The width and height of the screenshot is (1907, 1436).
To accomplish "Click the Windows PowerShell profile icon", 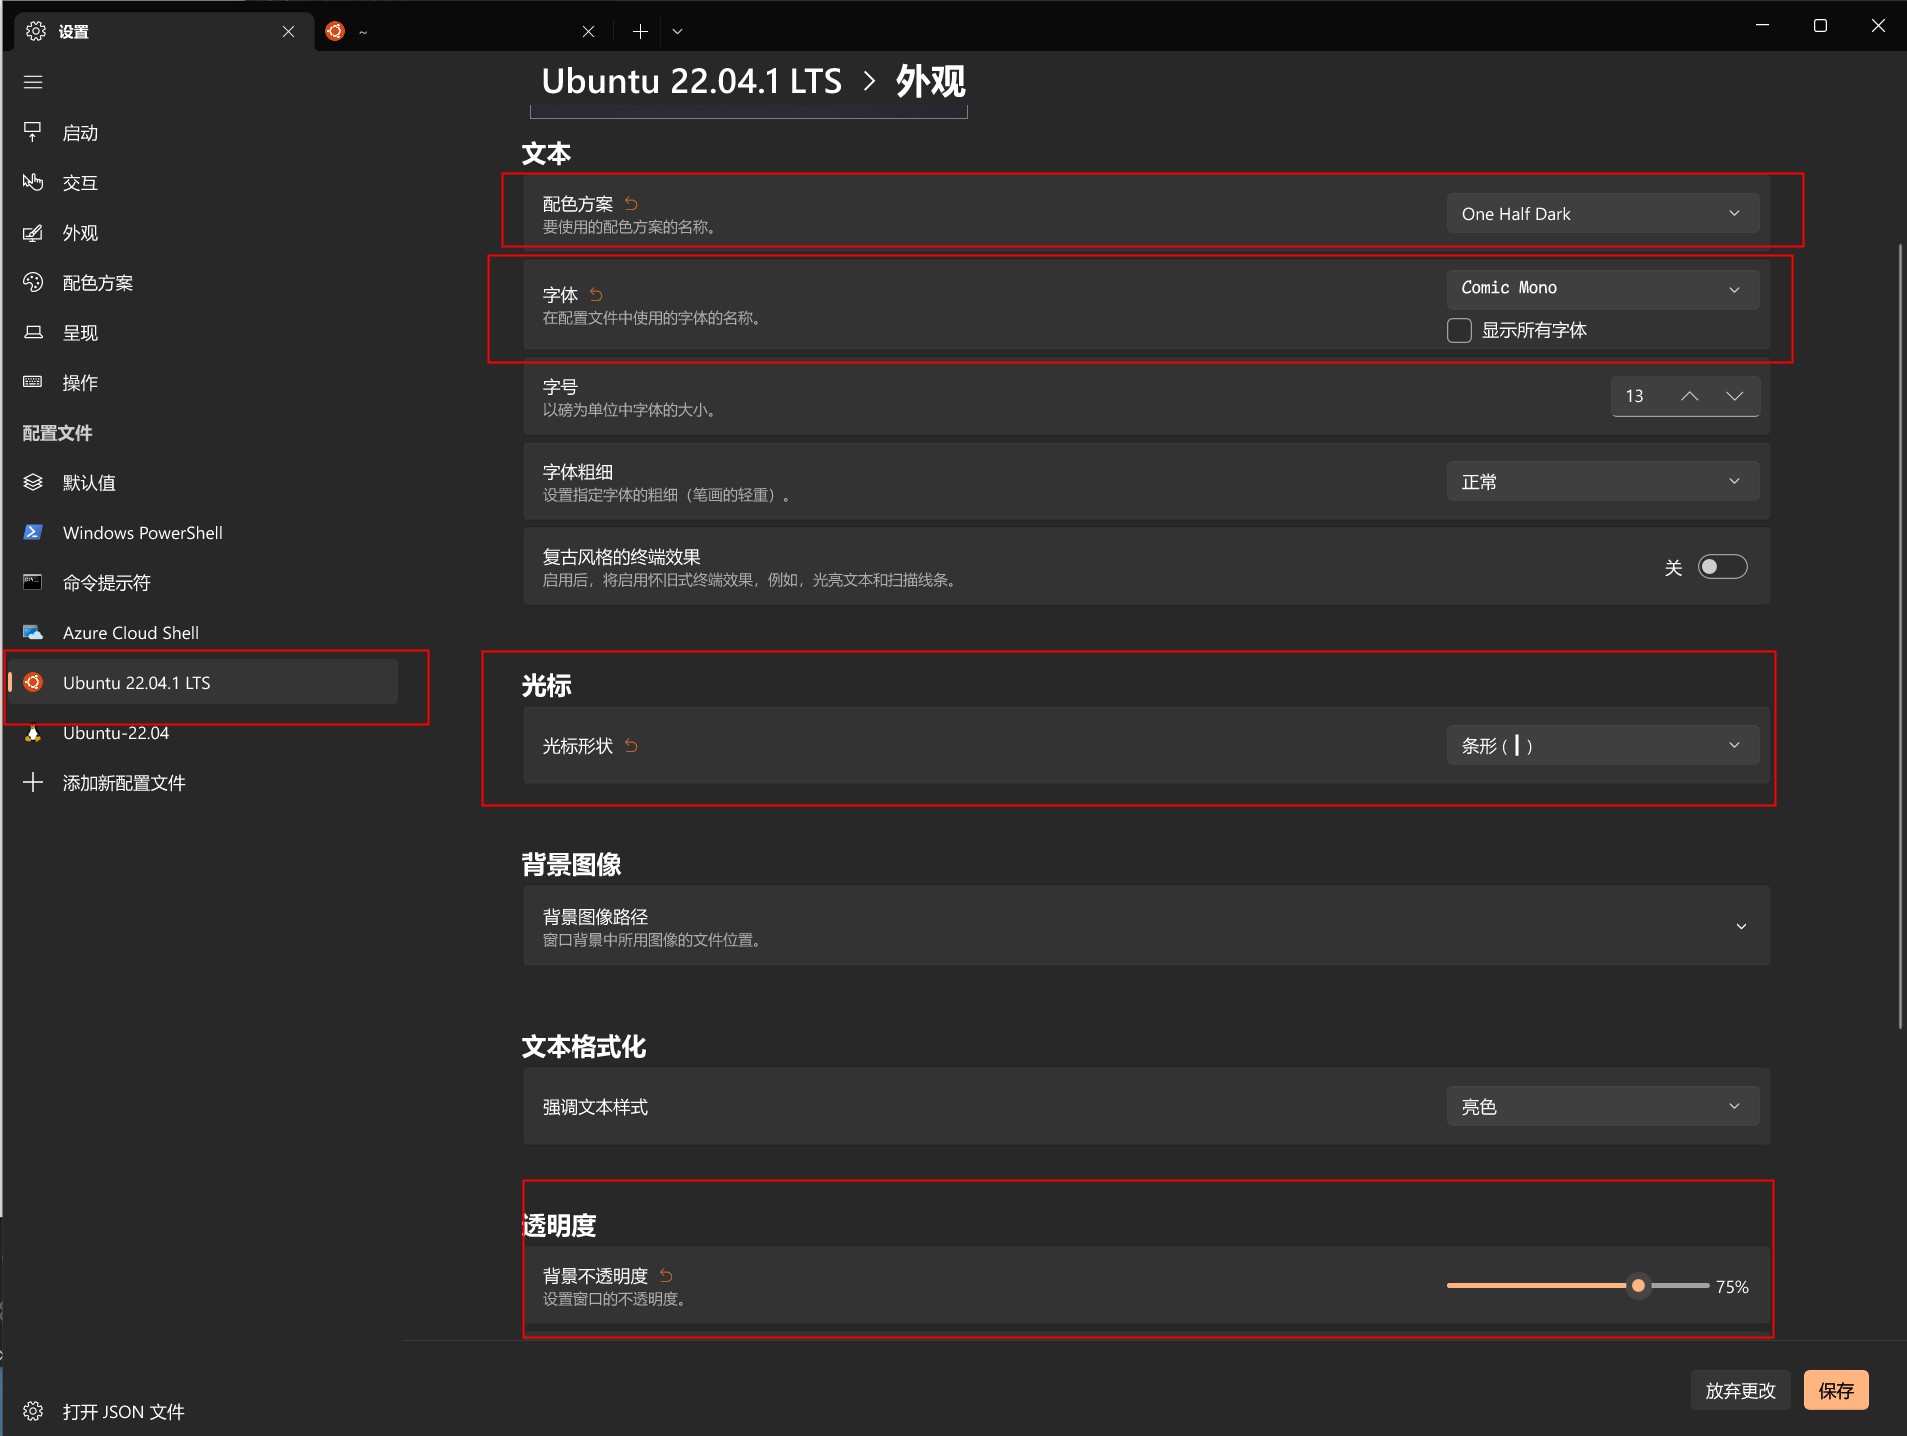I will tap(33, 532).
